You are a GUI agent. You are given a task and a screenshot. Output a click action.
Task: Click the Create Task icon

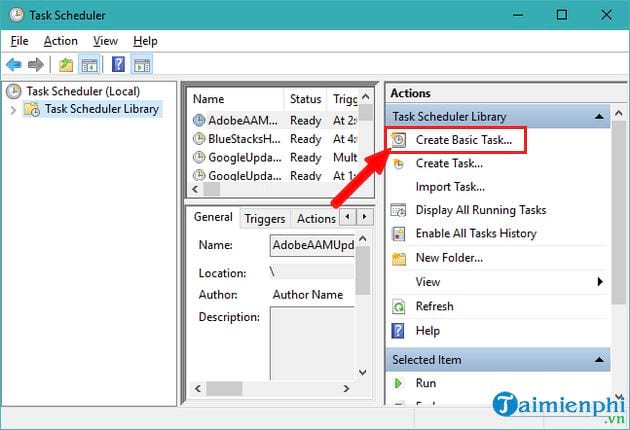[398, 164]
